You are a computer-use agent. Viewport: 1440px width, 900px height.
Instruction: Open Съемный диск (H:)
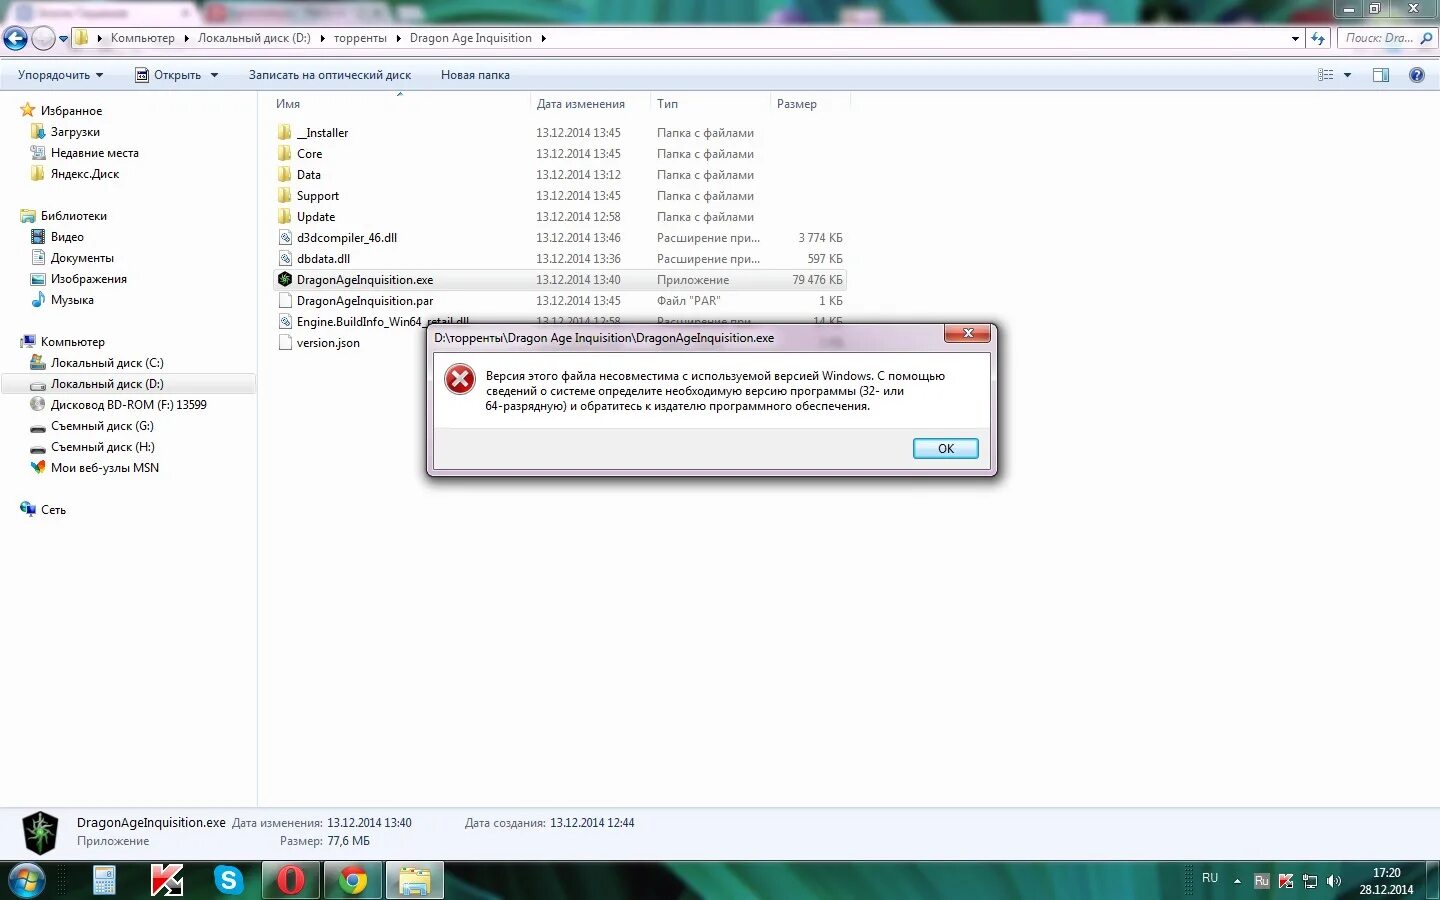(x=102, y=447)
